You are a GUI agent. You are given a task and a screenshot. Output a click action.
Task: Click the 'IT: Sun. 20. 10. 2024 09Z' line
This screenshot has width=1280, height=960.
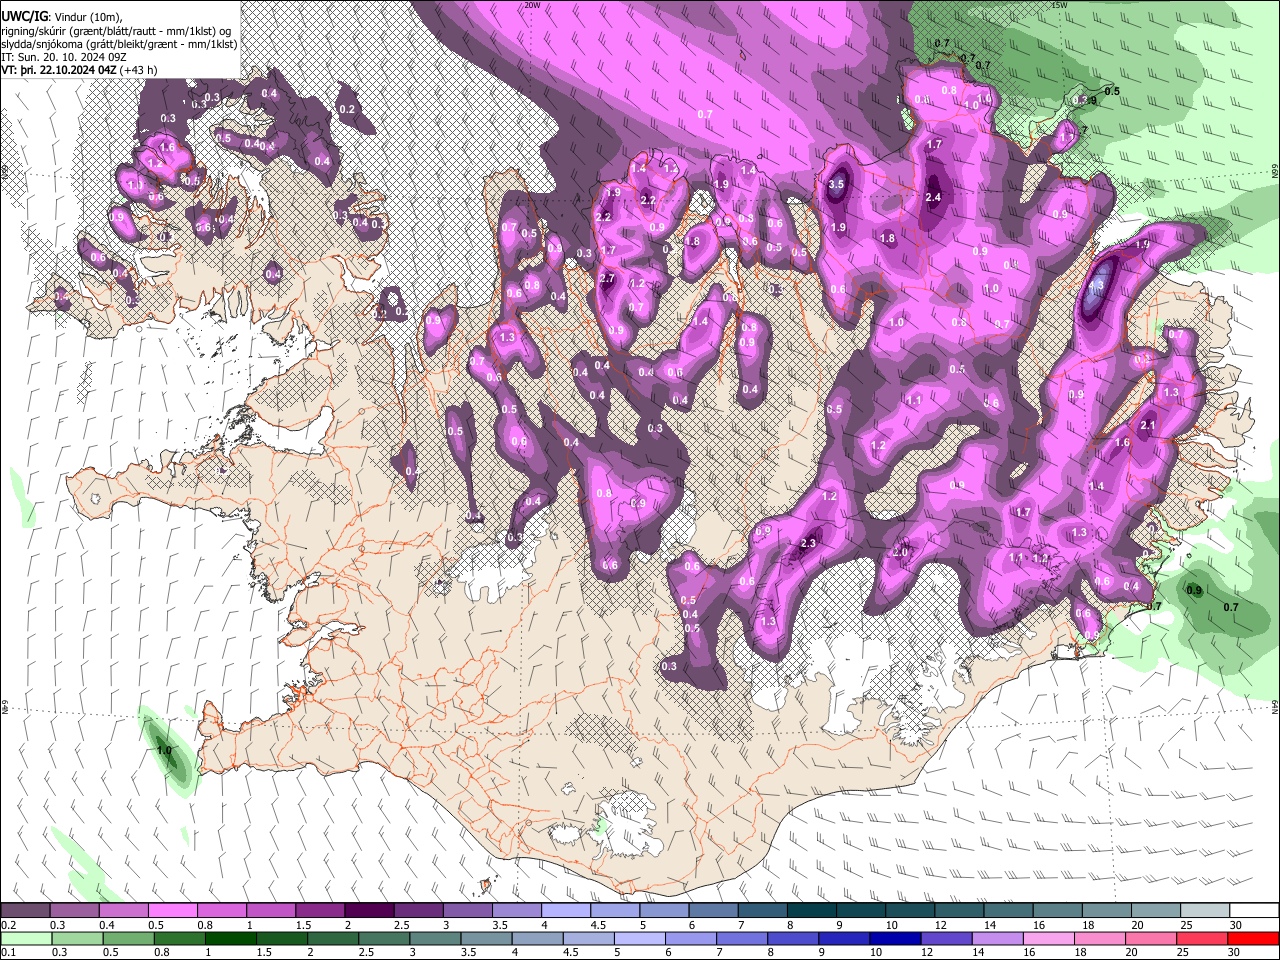[64, 57]
